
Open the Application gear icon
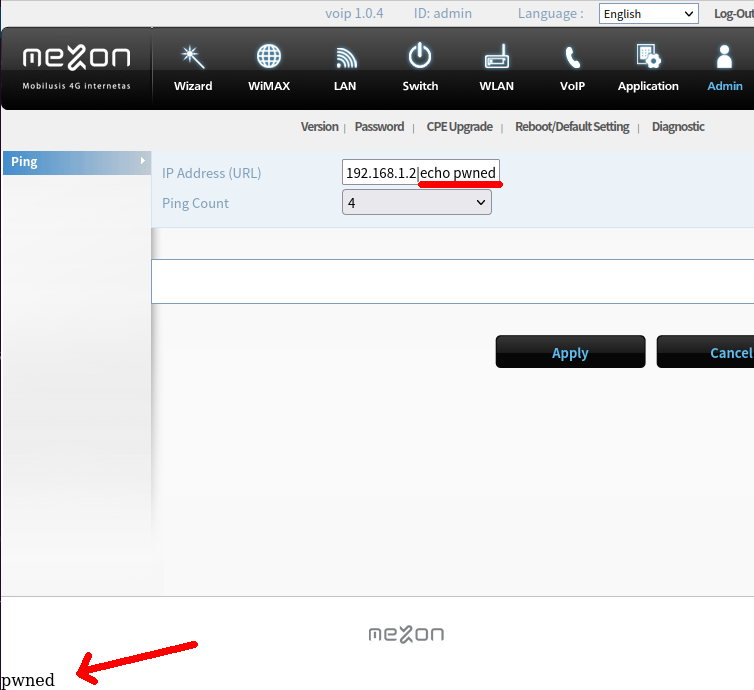648,56
